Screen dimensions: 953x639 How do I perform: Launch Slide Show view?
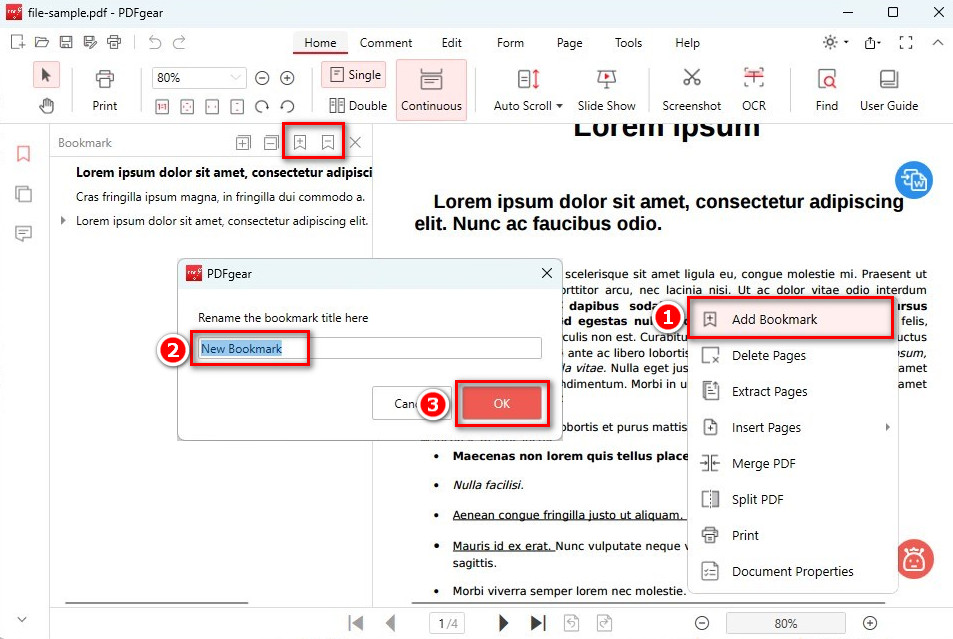[607, 89]
